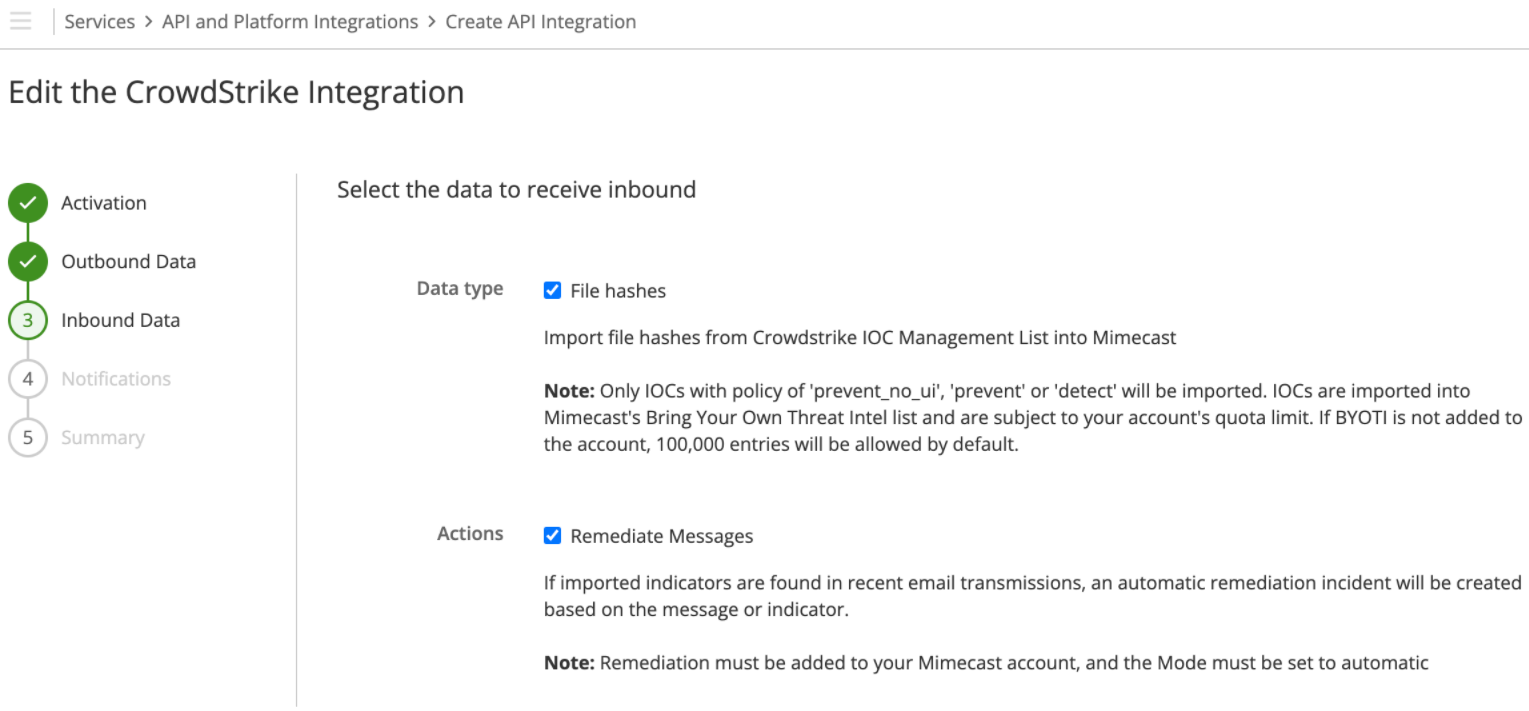The height and width of the screenshot is (711, 1529).
Task: Click the Create API Integration breadcrumb
Action: click(x=540, y=22)
